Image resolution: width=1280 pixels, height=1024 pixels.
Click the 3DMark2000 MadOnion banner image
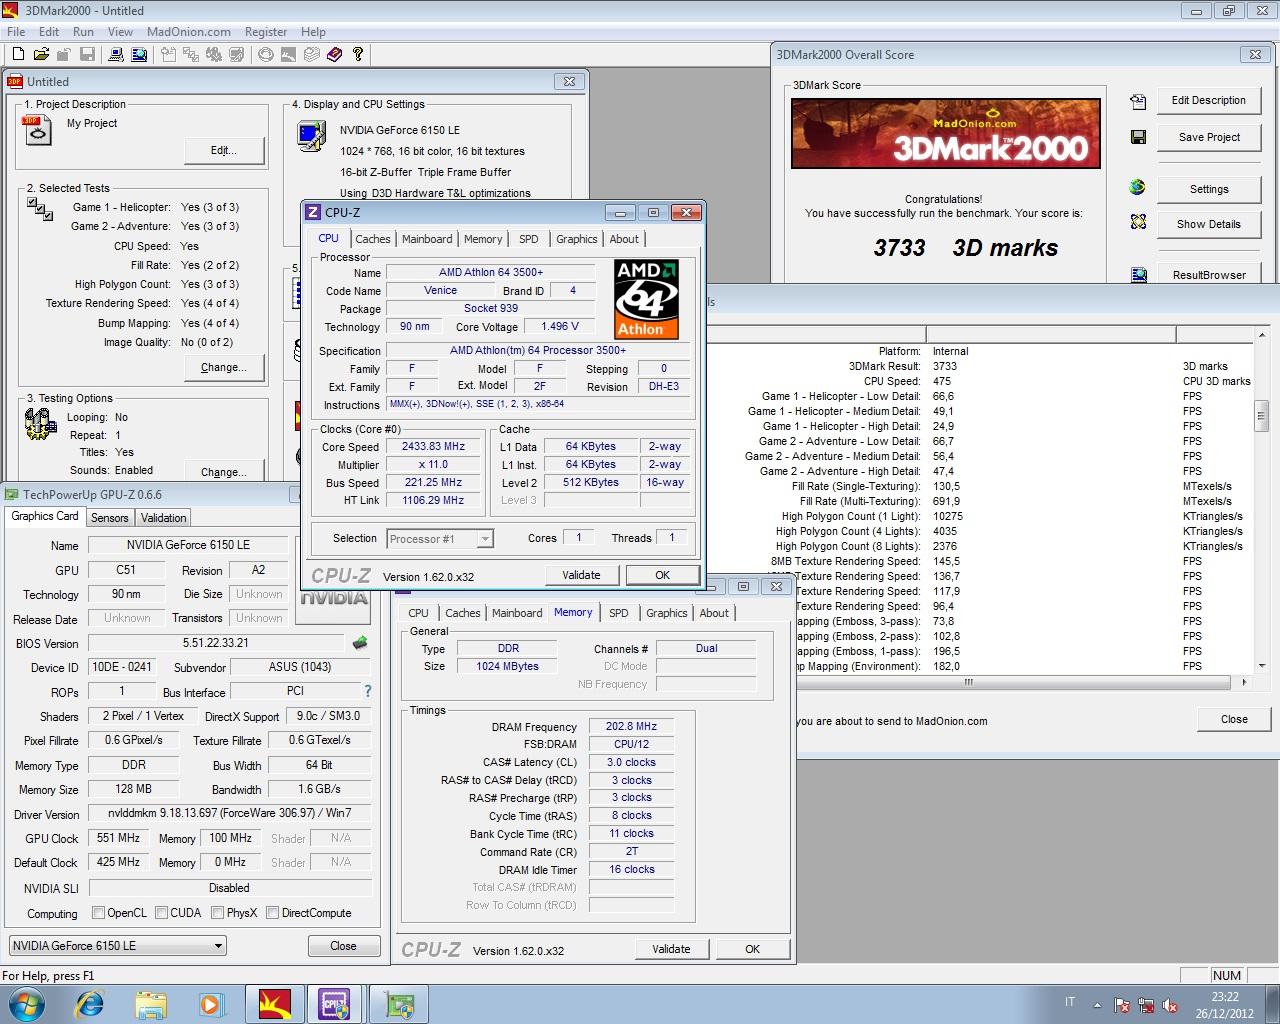(946, 133)
